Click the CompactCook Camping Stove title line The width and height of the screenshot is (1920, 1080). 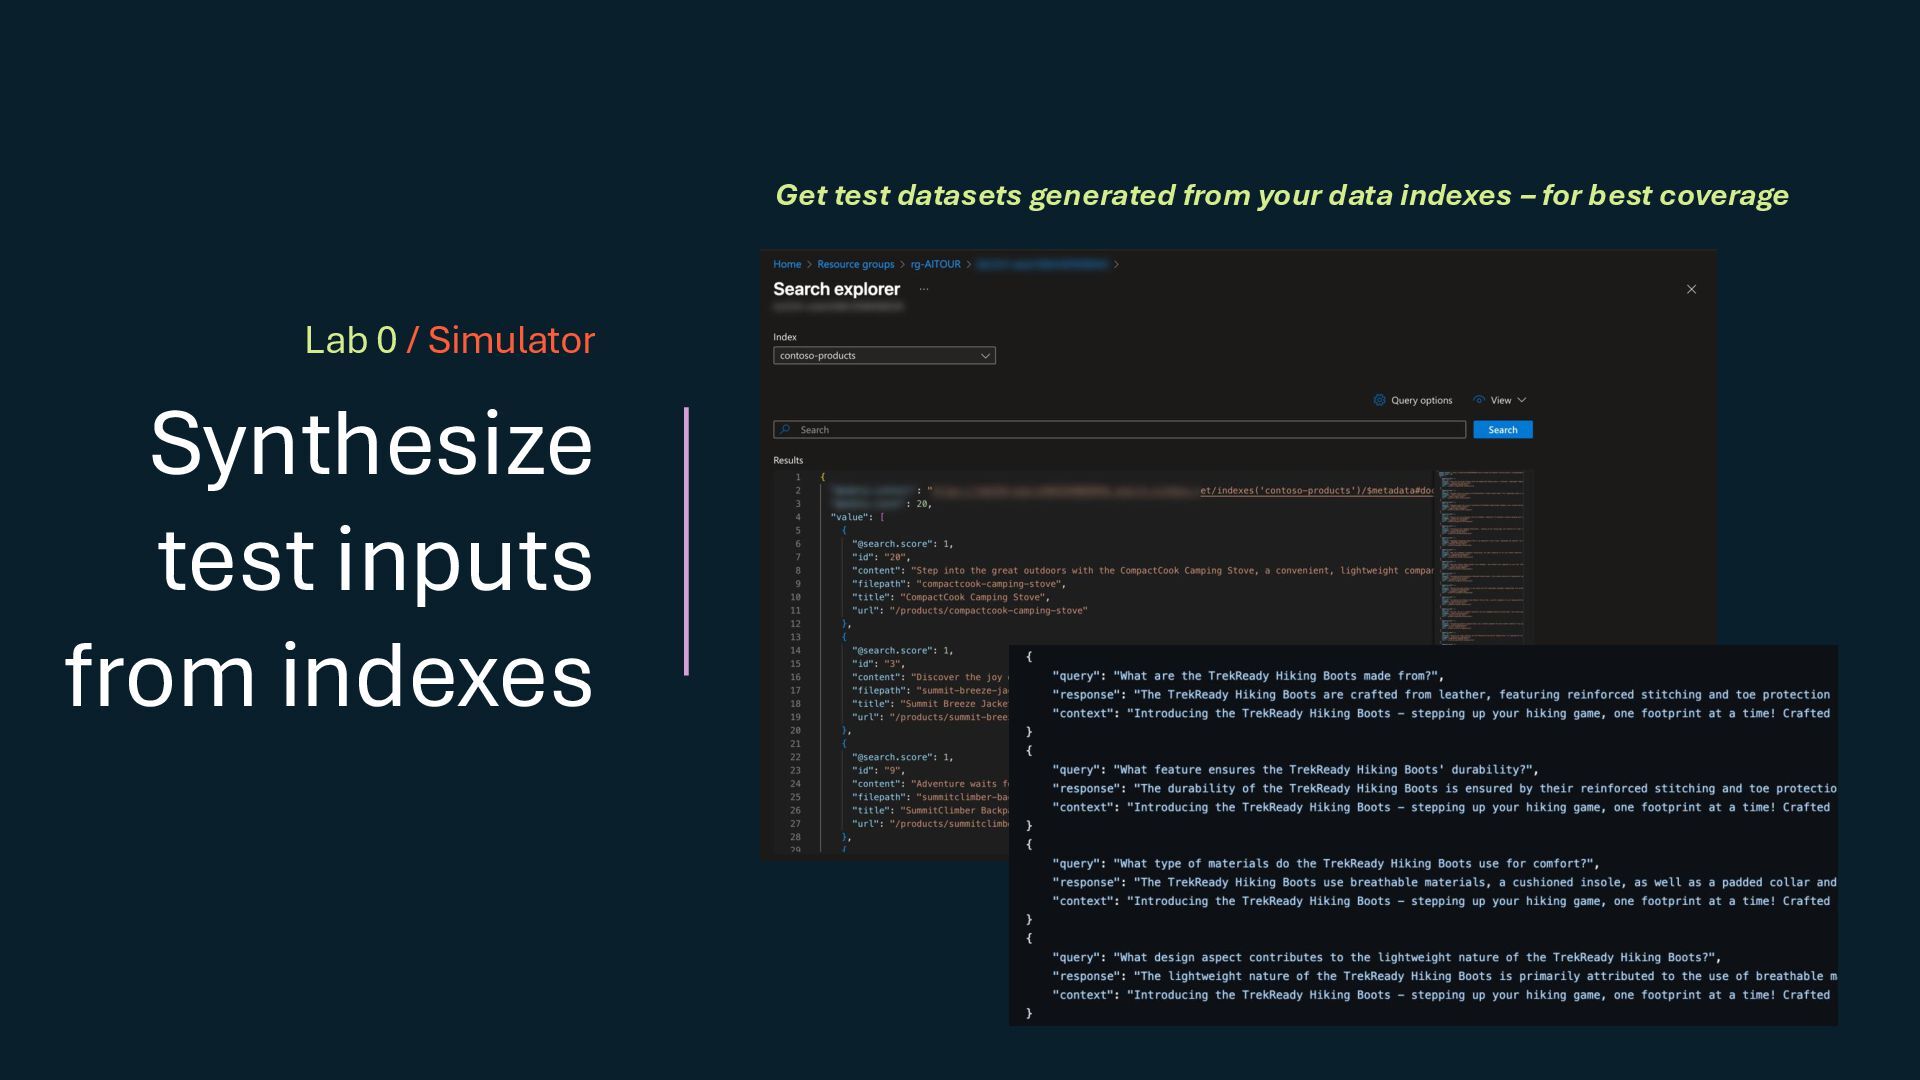973,597
